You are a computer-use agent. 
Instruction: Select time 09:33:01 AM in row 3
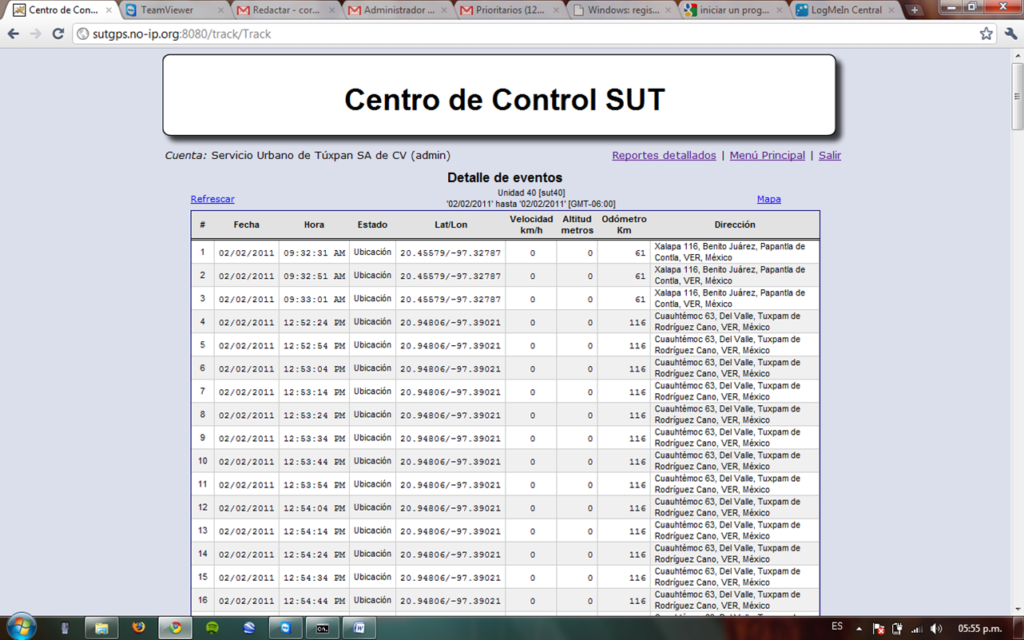[x=314, y=299]
